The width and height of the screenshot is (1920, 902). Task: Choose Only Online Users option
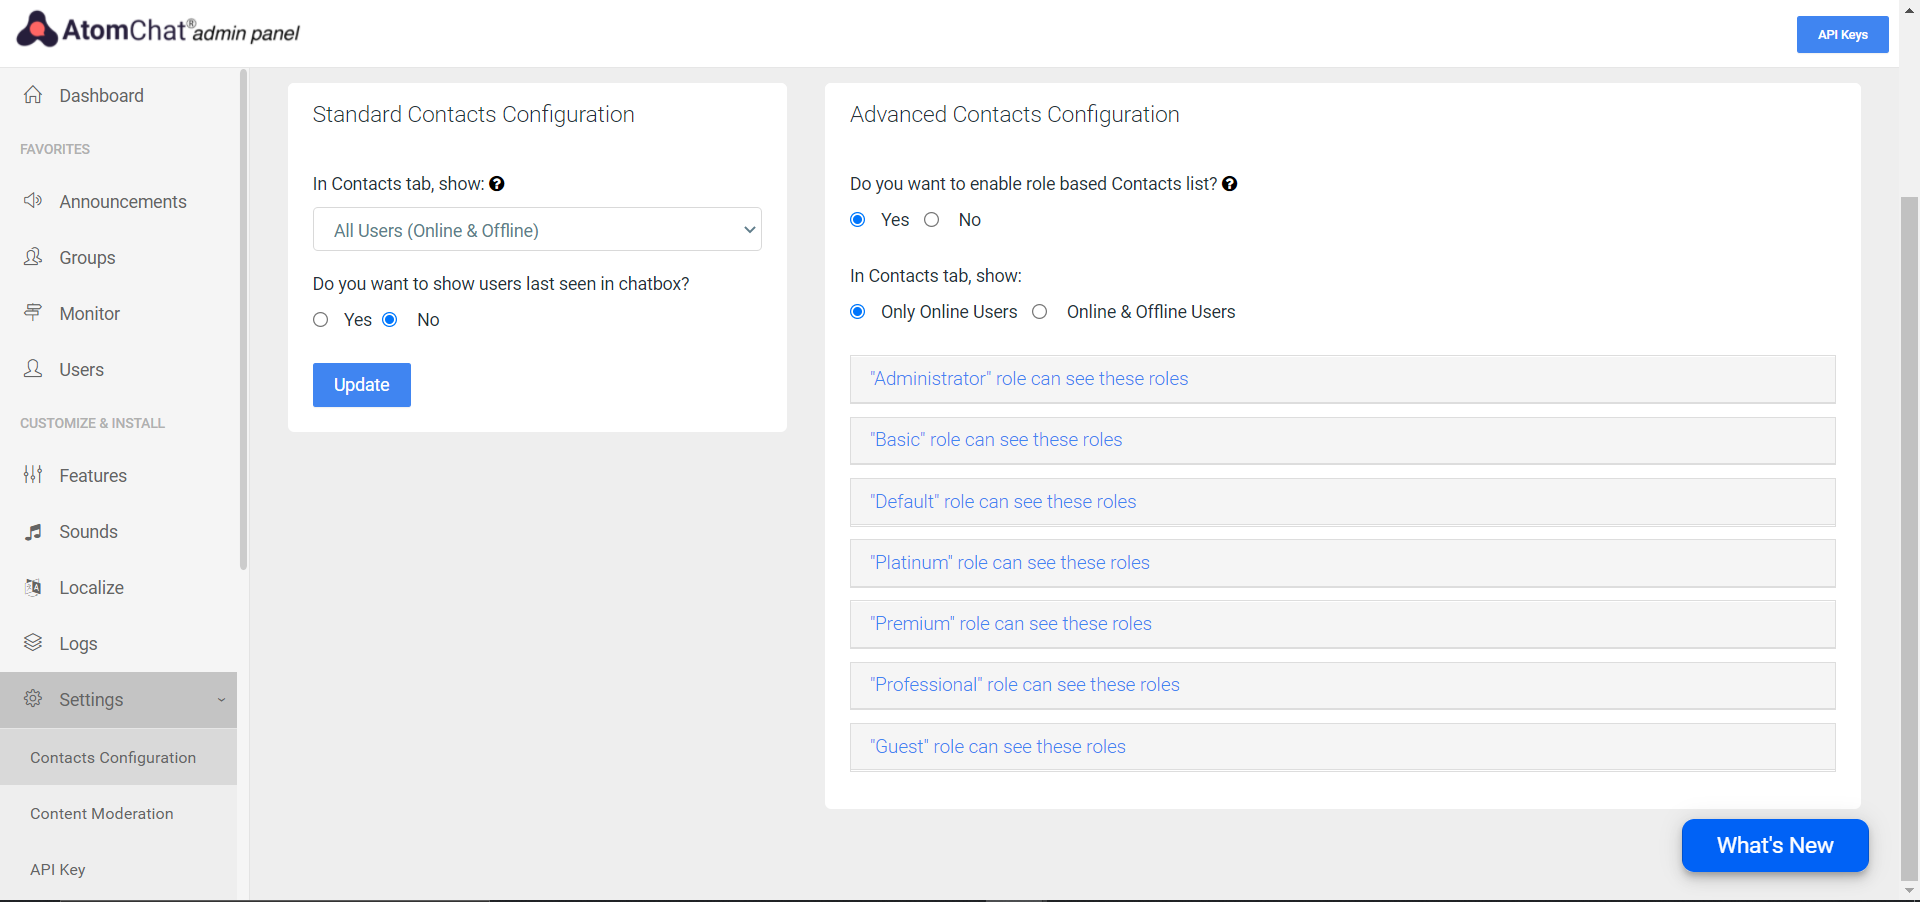coord(858,312)
